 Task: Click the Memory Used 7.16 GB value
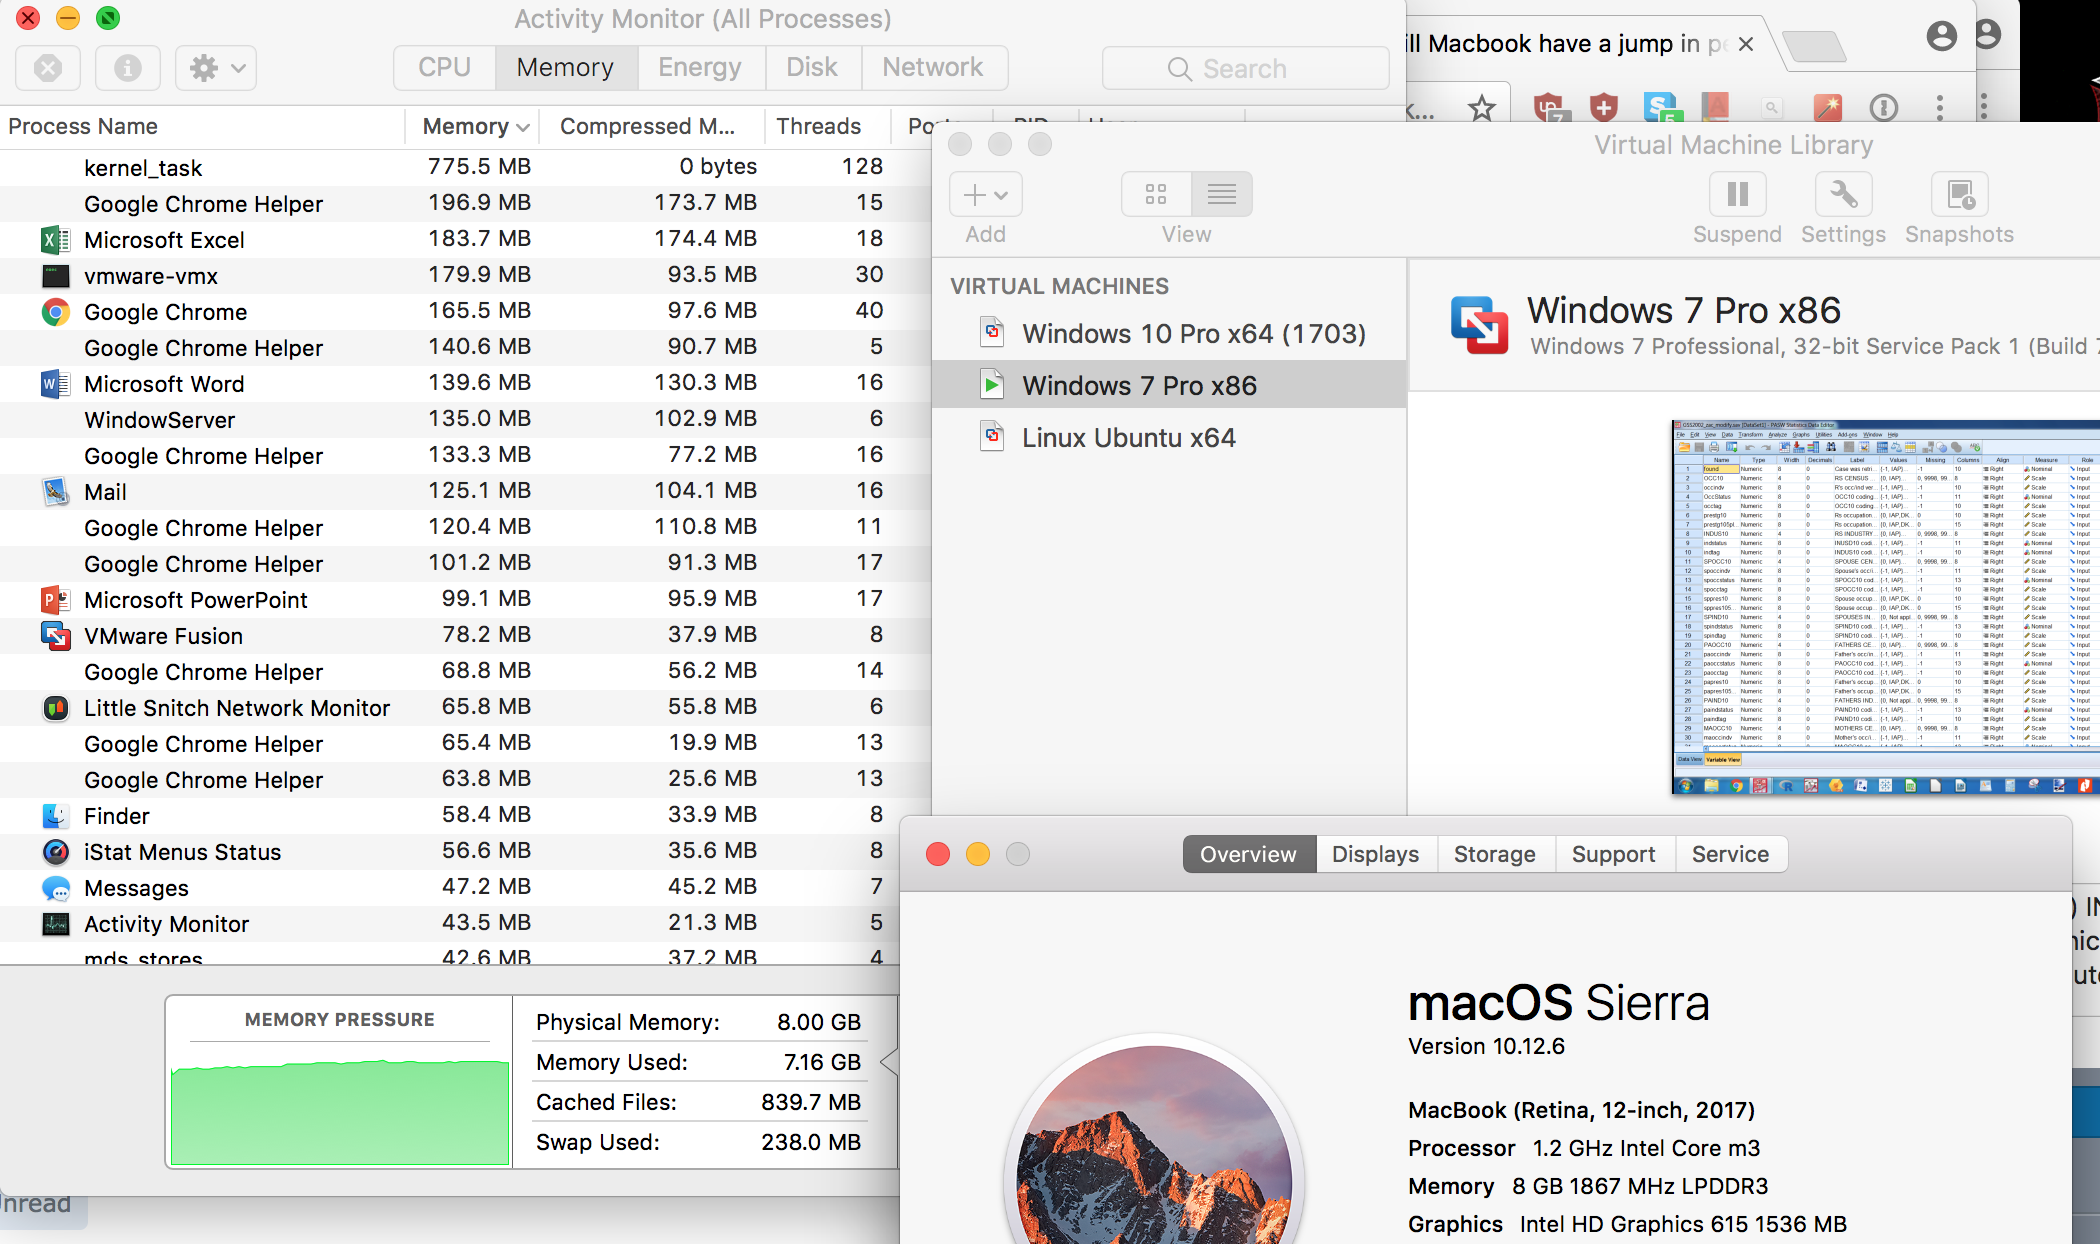pyautogui.click(x=822, y=1062)
